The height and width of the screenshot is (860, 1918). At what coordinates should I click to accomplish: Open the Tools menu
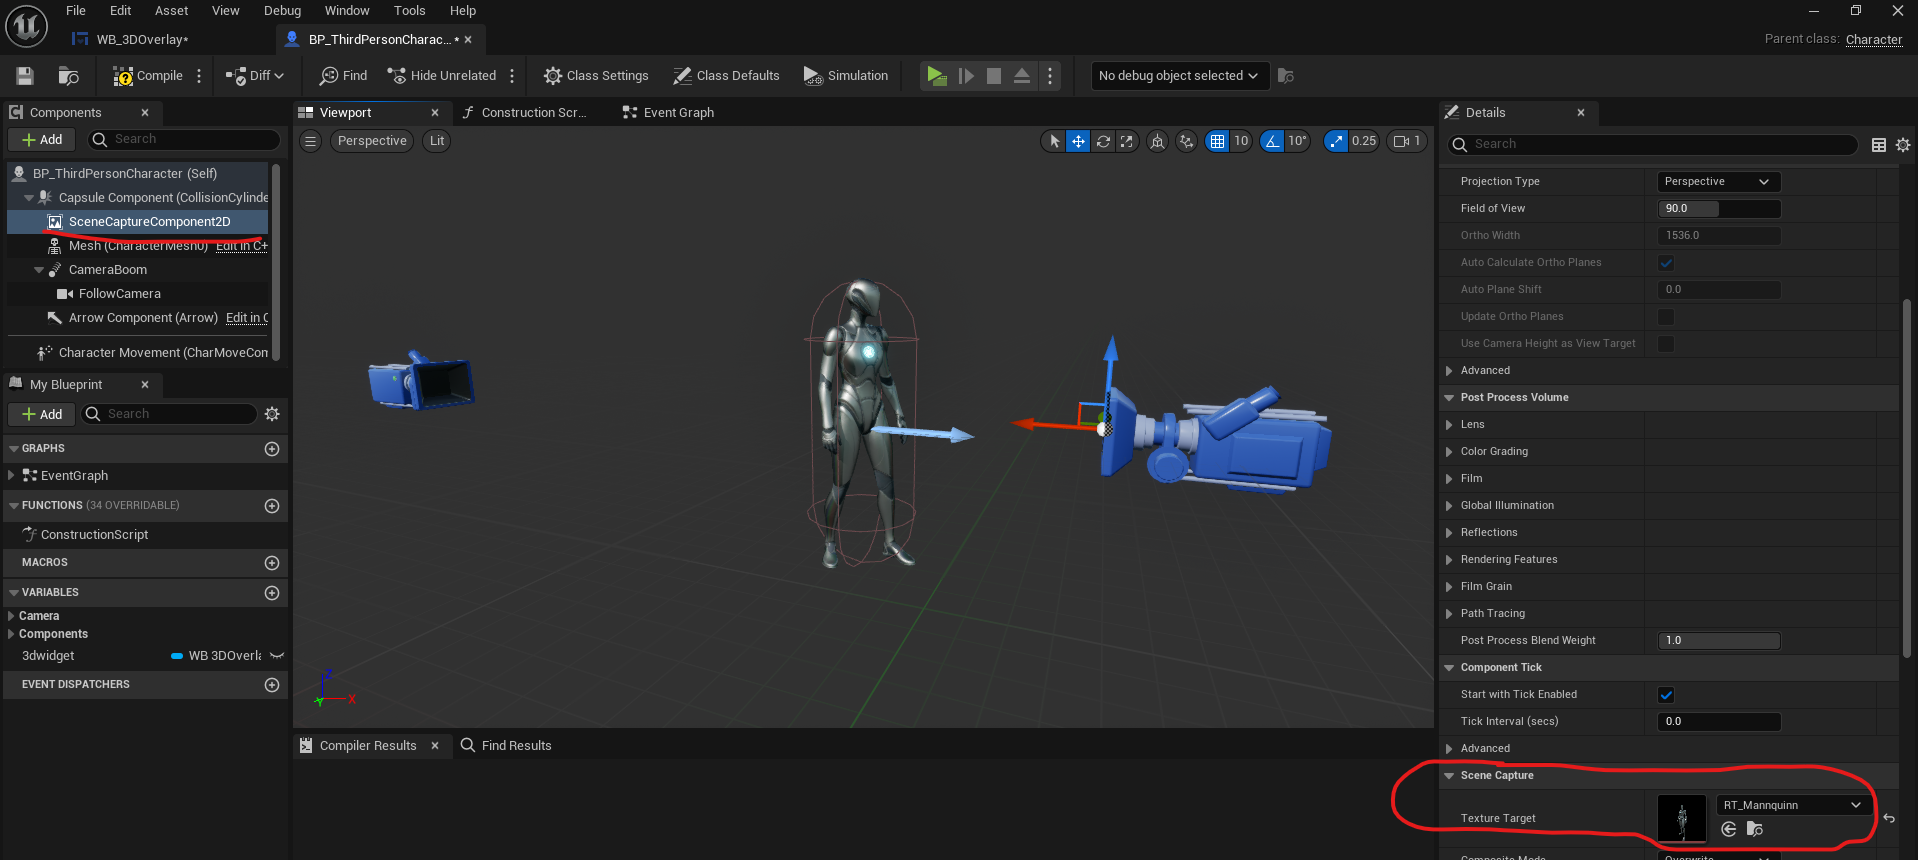410,11
